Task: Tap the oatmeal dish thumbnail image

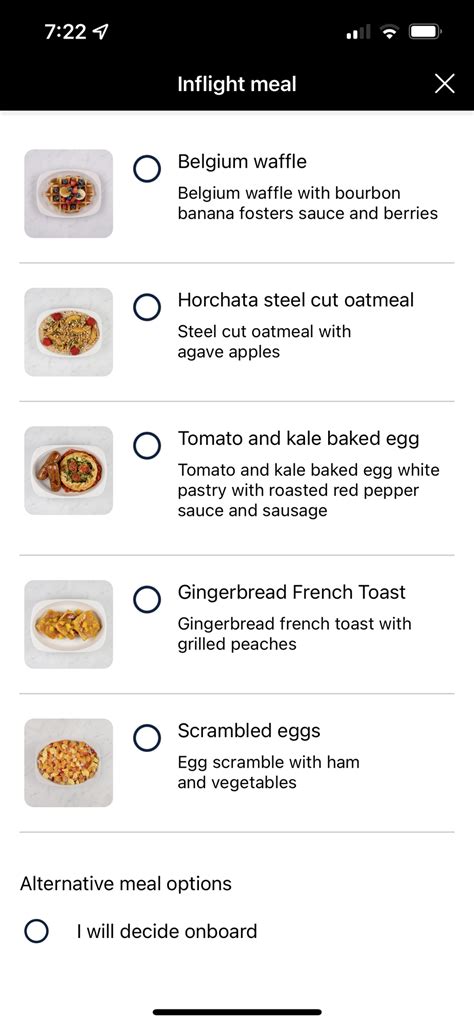Action: pos(69,332)
